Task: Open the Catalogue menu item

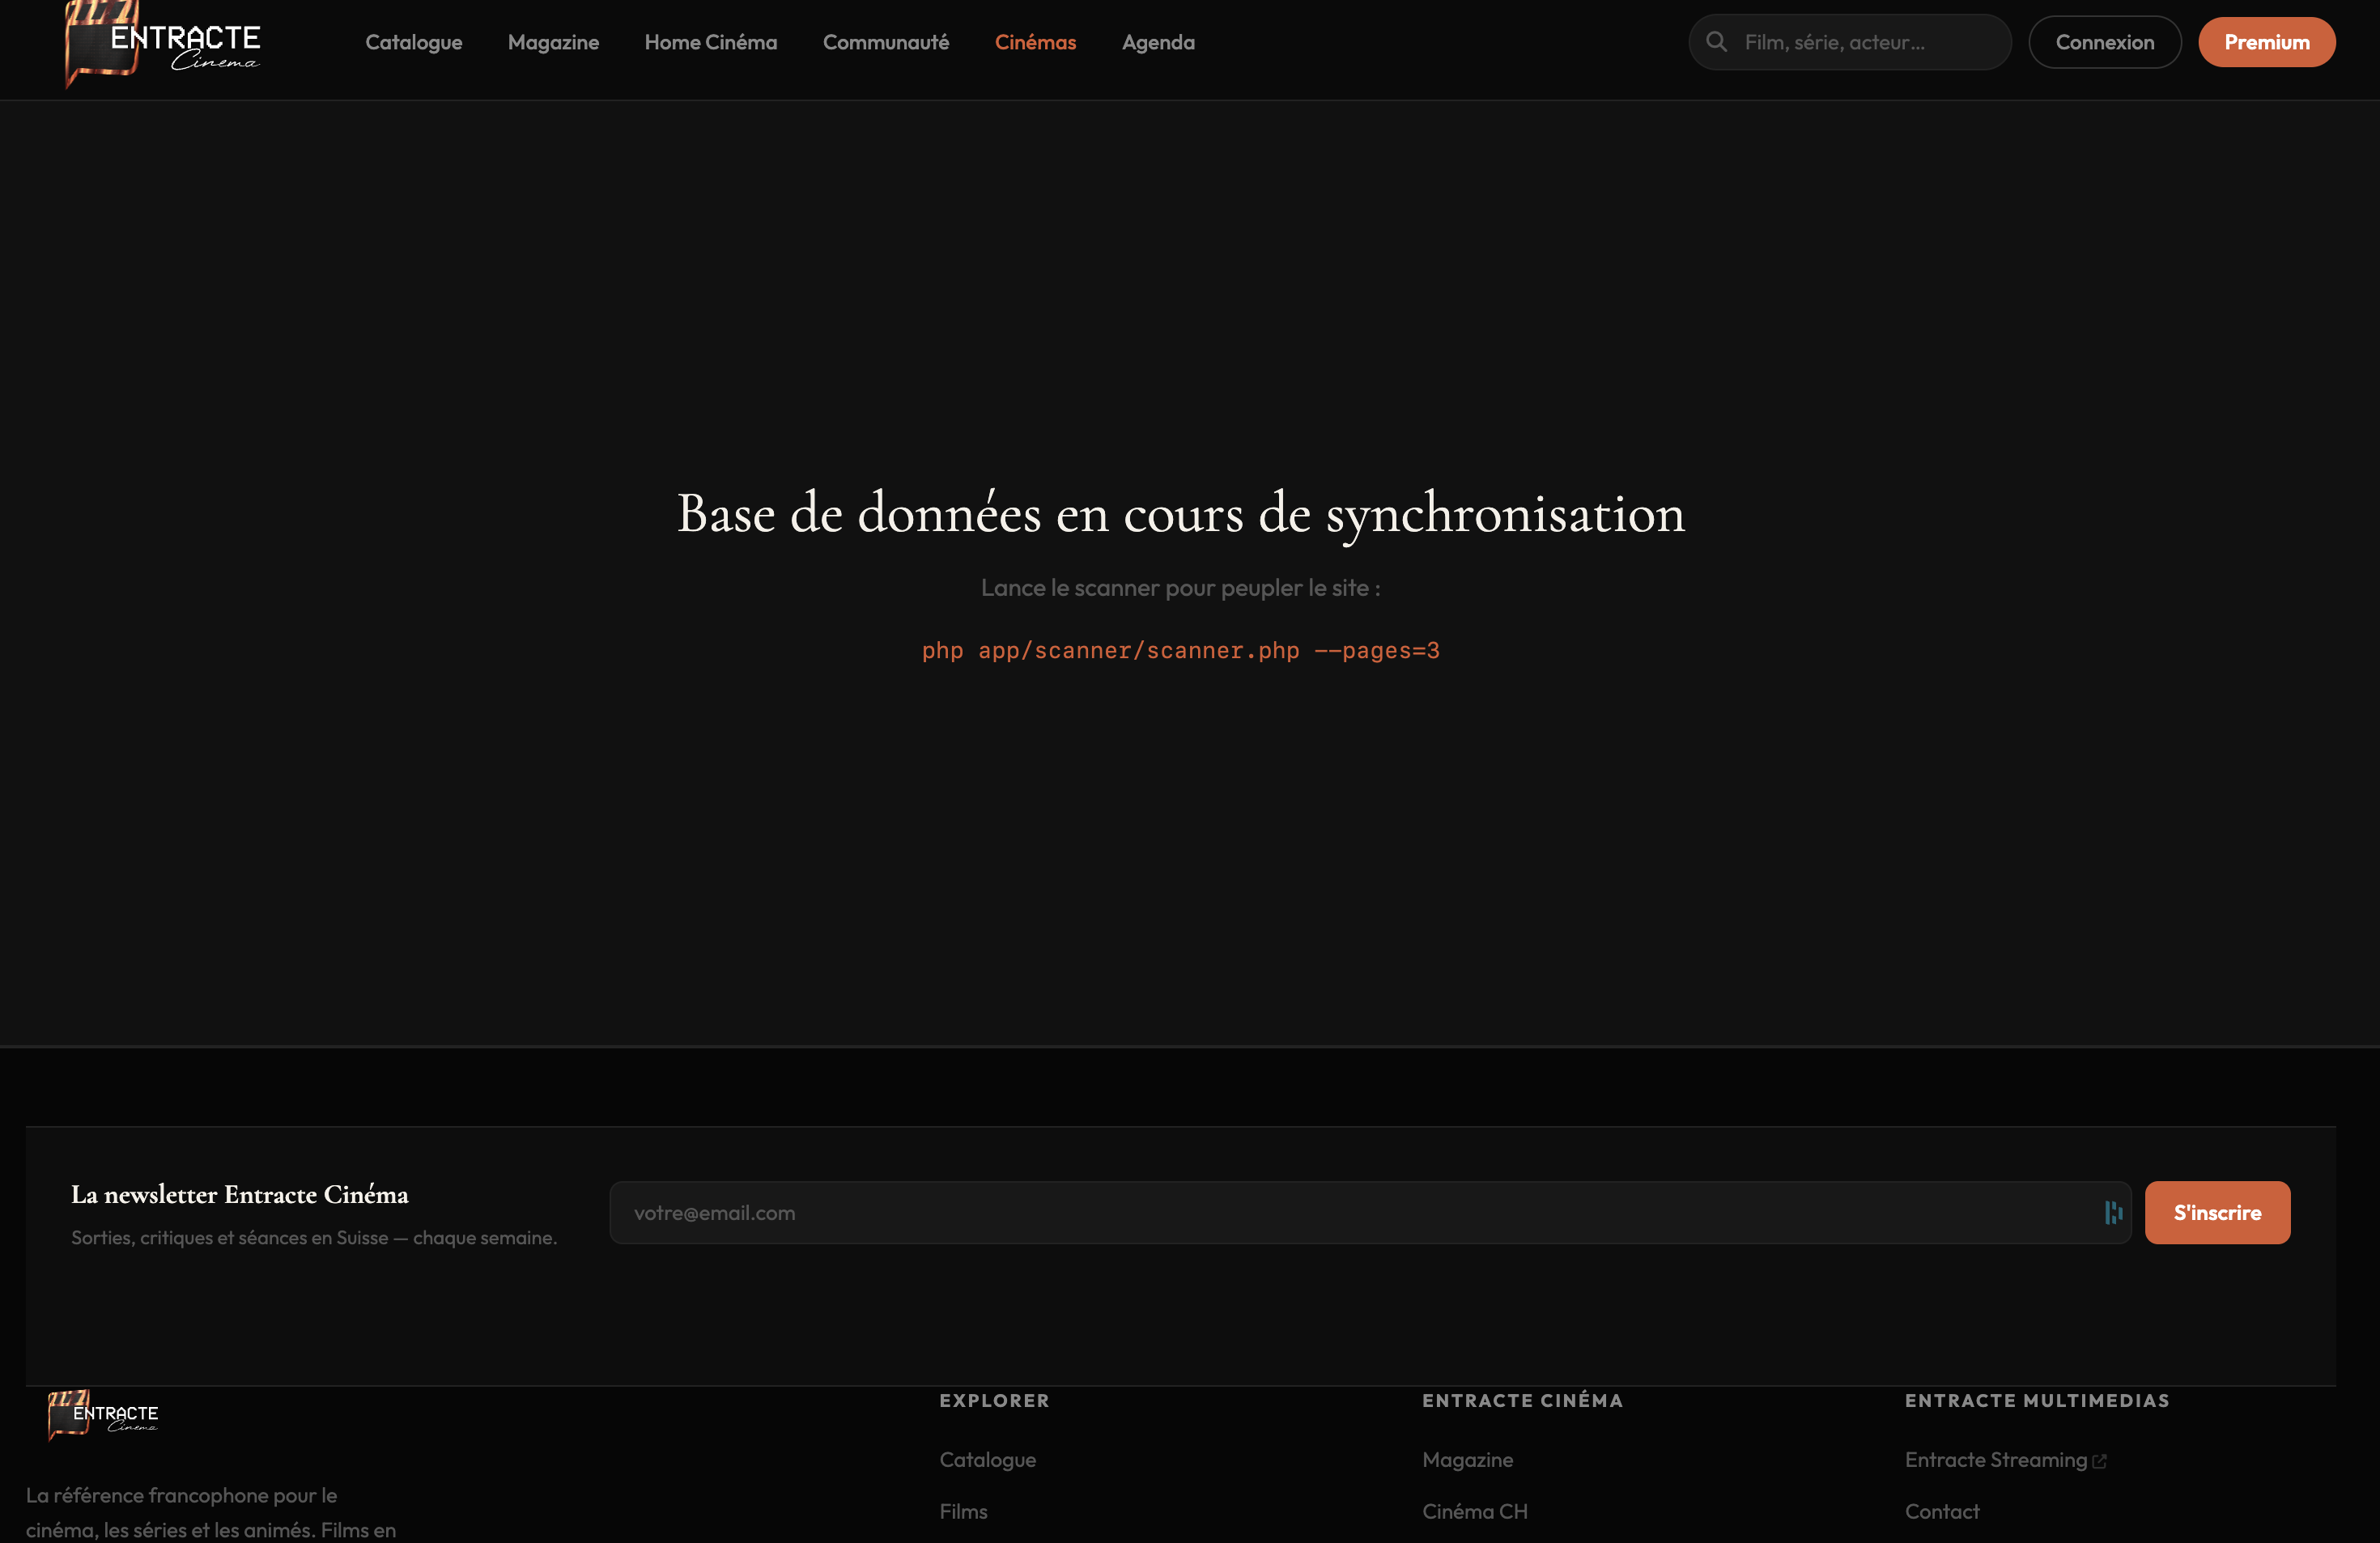Action: (413, 42)
